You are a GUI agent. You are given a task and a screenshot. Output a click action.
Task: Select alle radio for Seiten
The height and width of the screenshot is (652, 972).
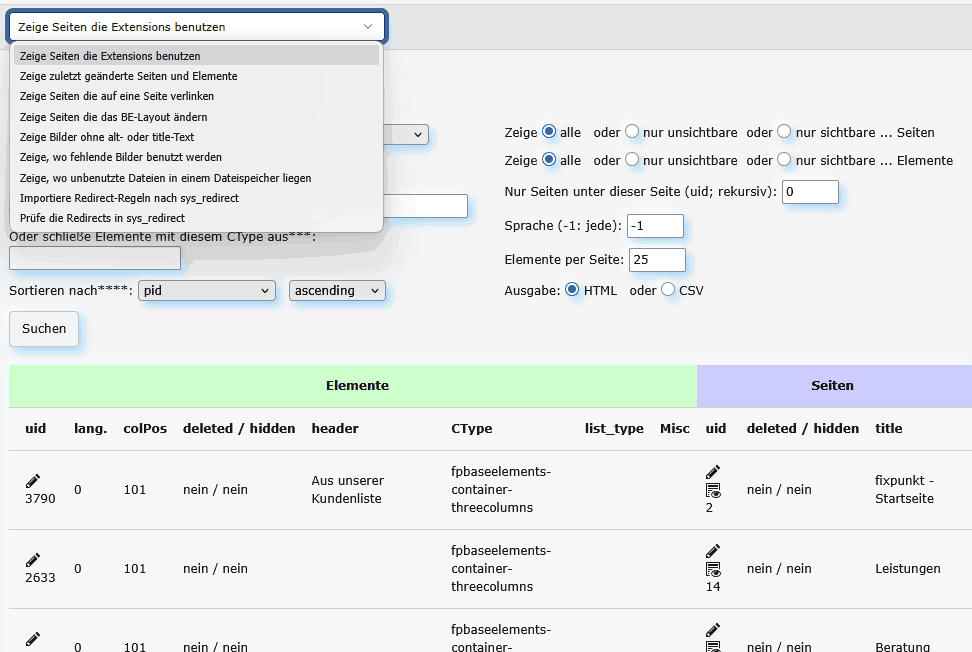coord(549,131)
